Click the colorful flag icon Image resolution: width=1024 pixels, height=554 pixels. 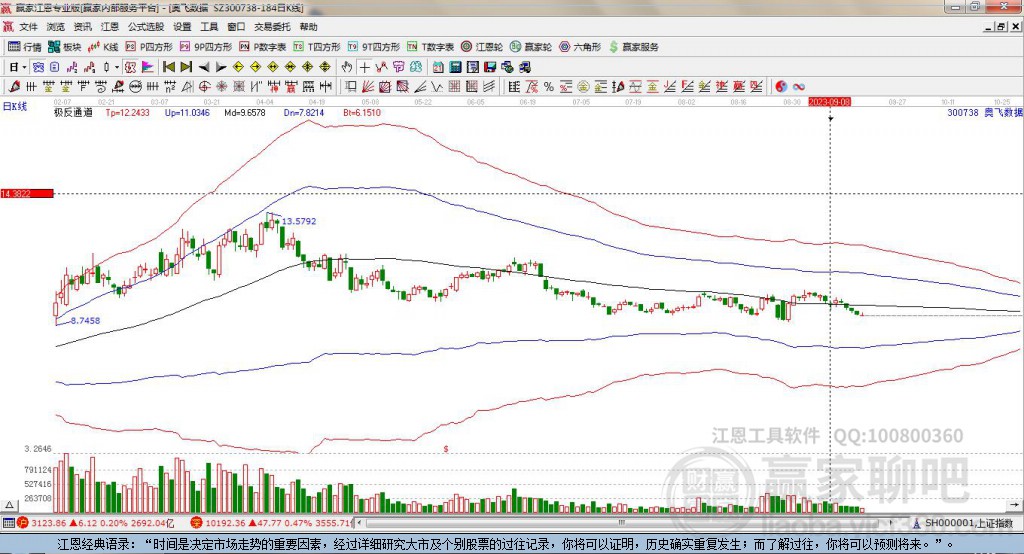click(148, 67)
